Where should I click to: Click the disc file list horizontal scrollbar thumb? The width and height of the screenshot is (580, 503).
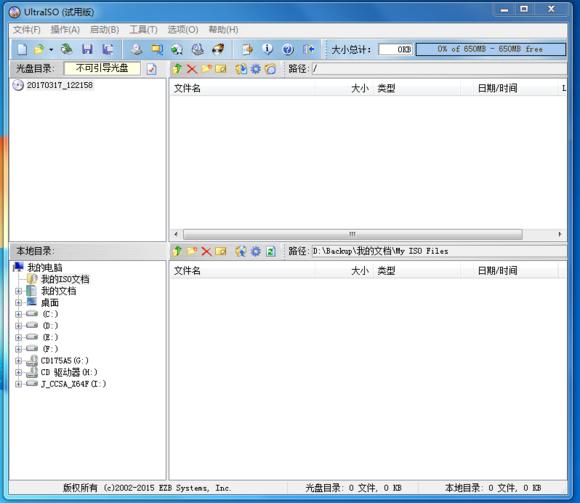pos(353,234)
